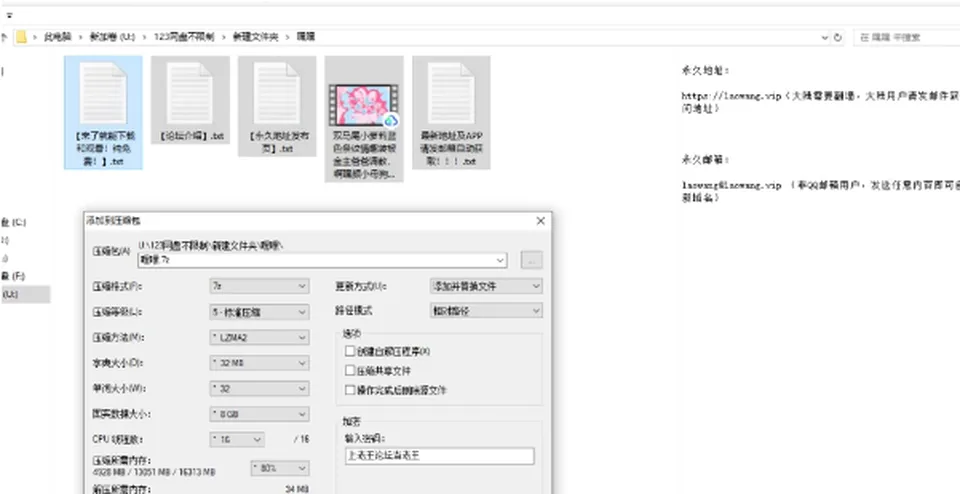Enable the 操作完成后删除源文件 checkbox

[x=350, y=389]
